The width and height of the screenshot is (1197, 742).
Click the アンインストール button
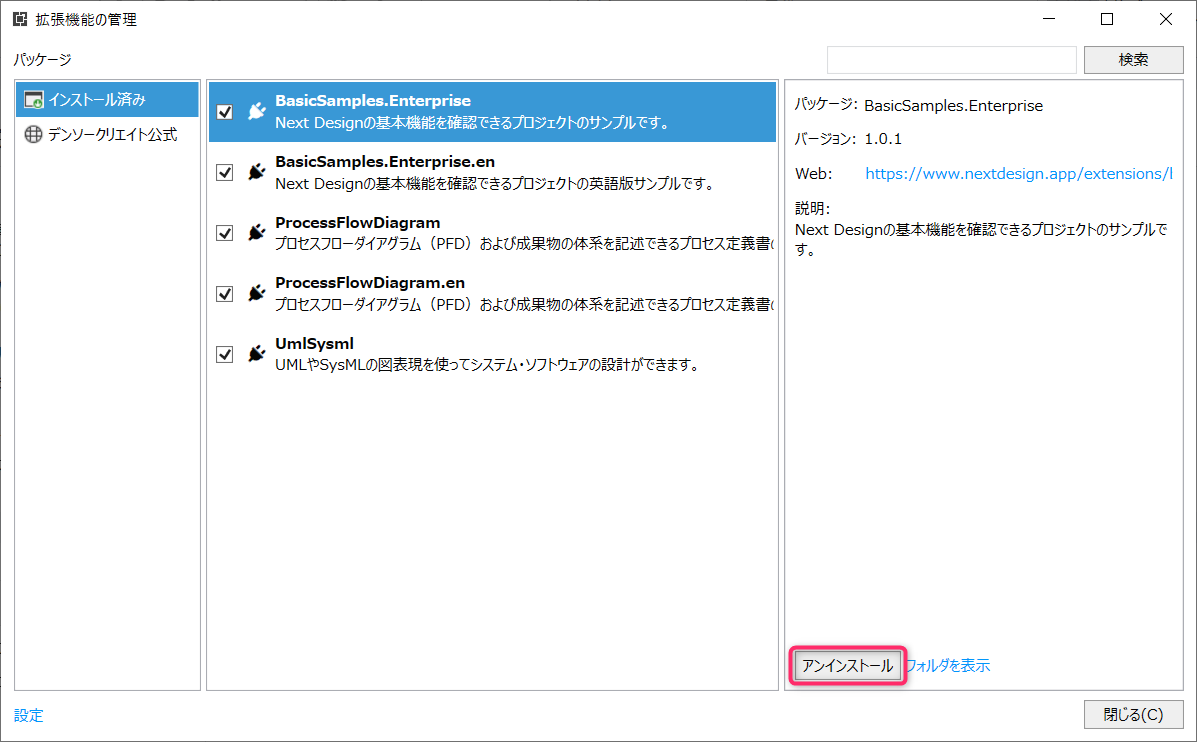(x=847, y=666)
